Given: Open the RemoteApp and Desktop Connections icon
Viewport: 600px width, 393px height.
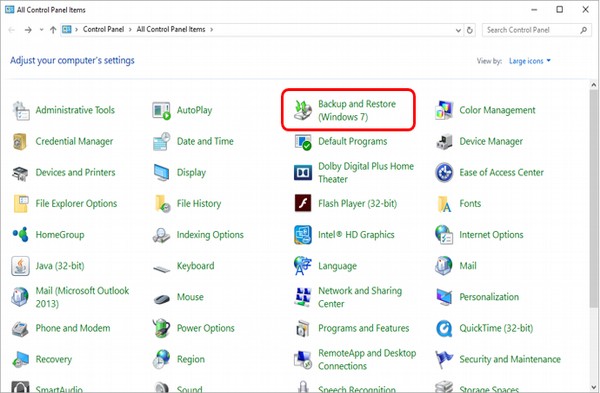Looking at the screenshot, I should 303,360.
